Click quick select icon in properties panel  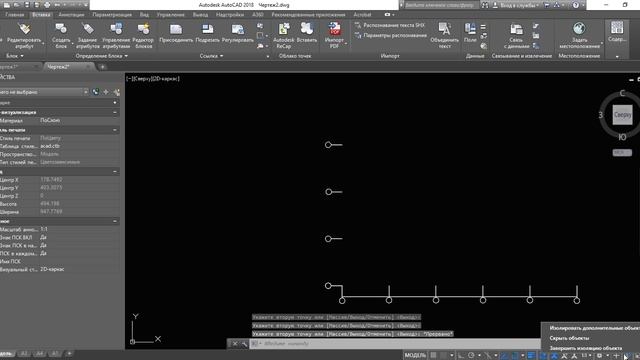116,92
